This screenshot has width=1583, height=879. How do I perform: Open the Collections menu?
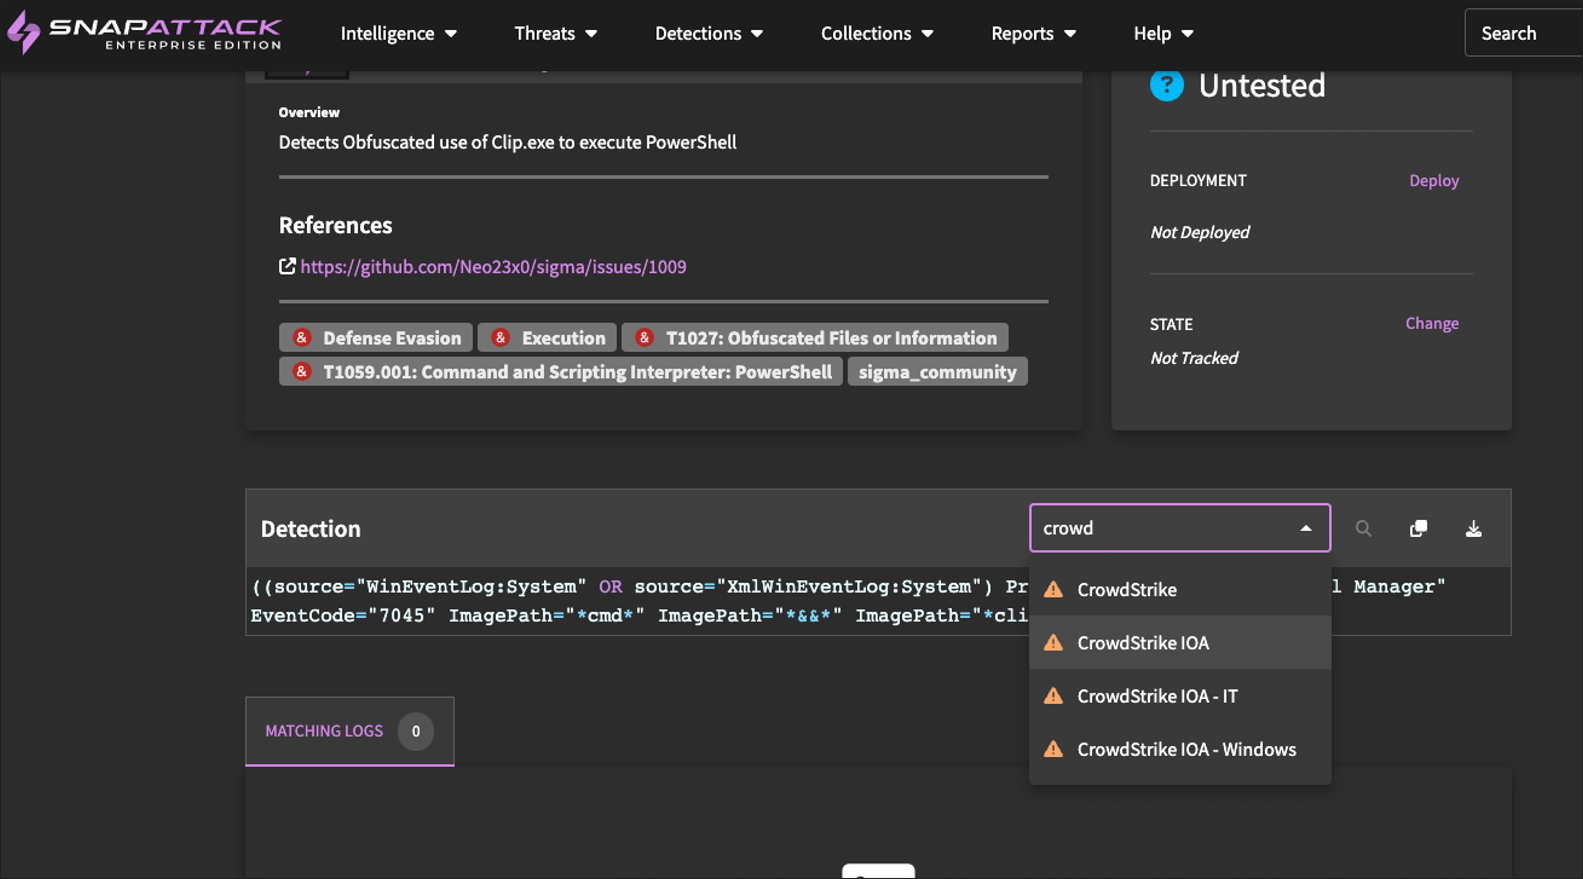[876, 33]
